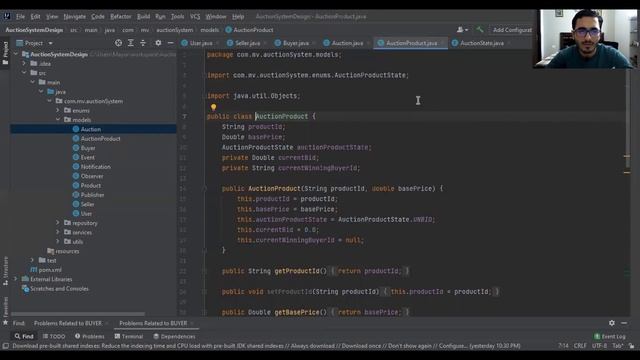Collapse the com.mv.auctionSystem package
The height and width of the screenshot is (360, 640).
click(x=50, y=101)
